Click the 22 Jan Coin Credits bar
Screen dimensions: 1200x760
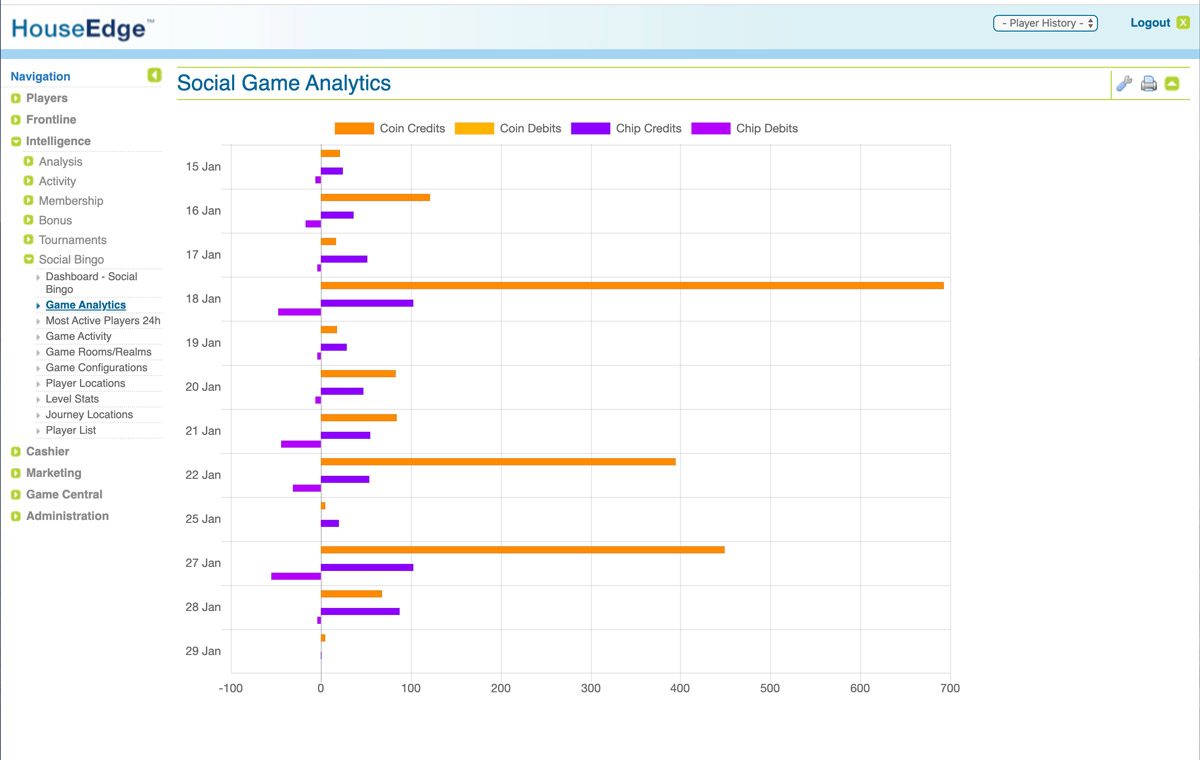click(x=498, y=462)
